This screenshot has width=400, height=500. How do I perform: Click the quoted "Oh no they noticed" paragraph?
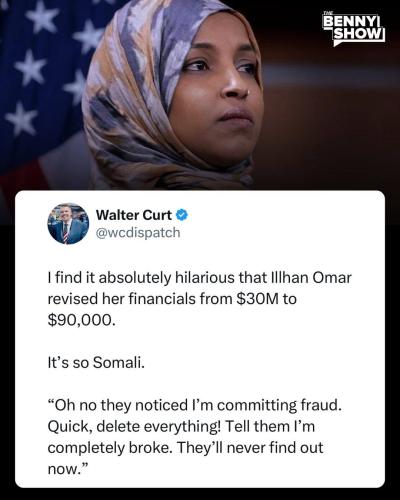click(195, 437)
